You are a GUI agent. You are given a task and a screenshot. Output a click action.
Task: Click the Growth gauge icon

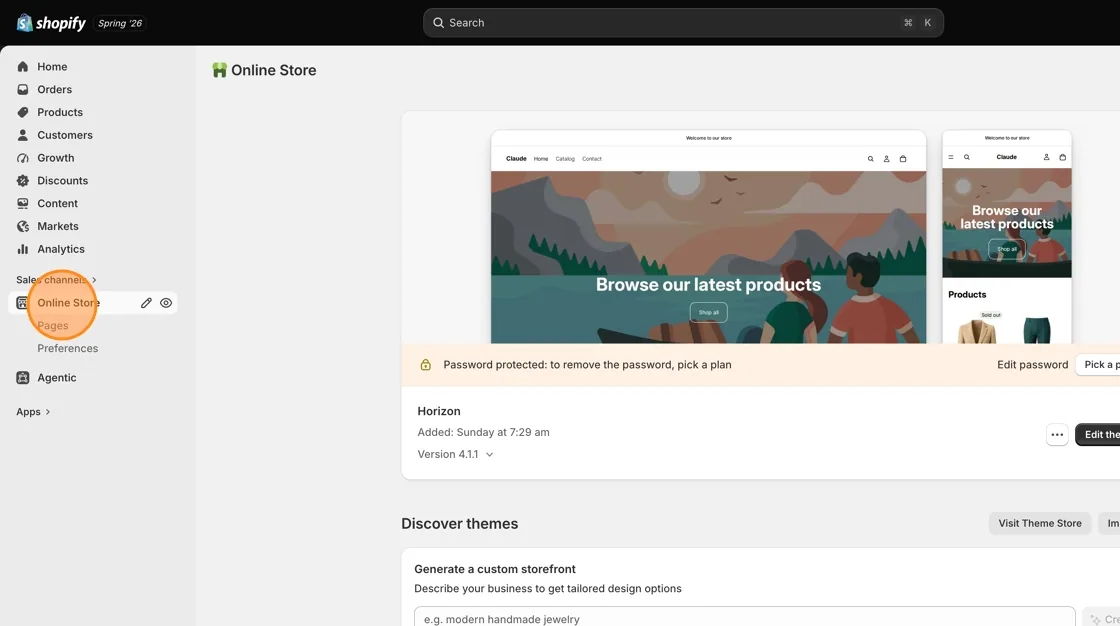click(x=23, y=158)
